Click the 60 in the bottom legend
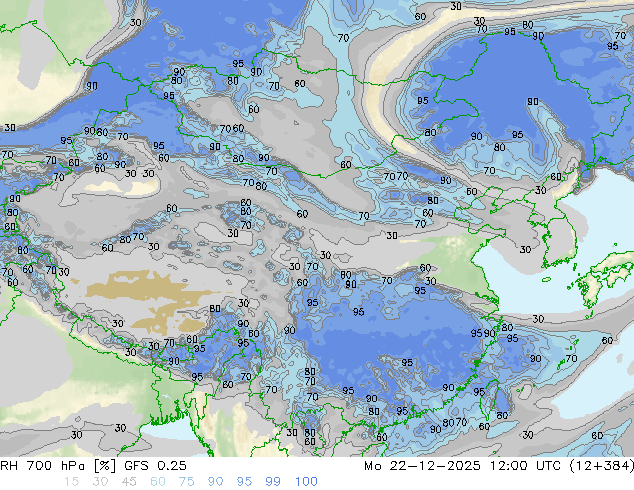634x490 pixels. 158,482
